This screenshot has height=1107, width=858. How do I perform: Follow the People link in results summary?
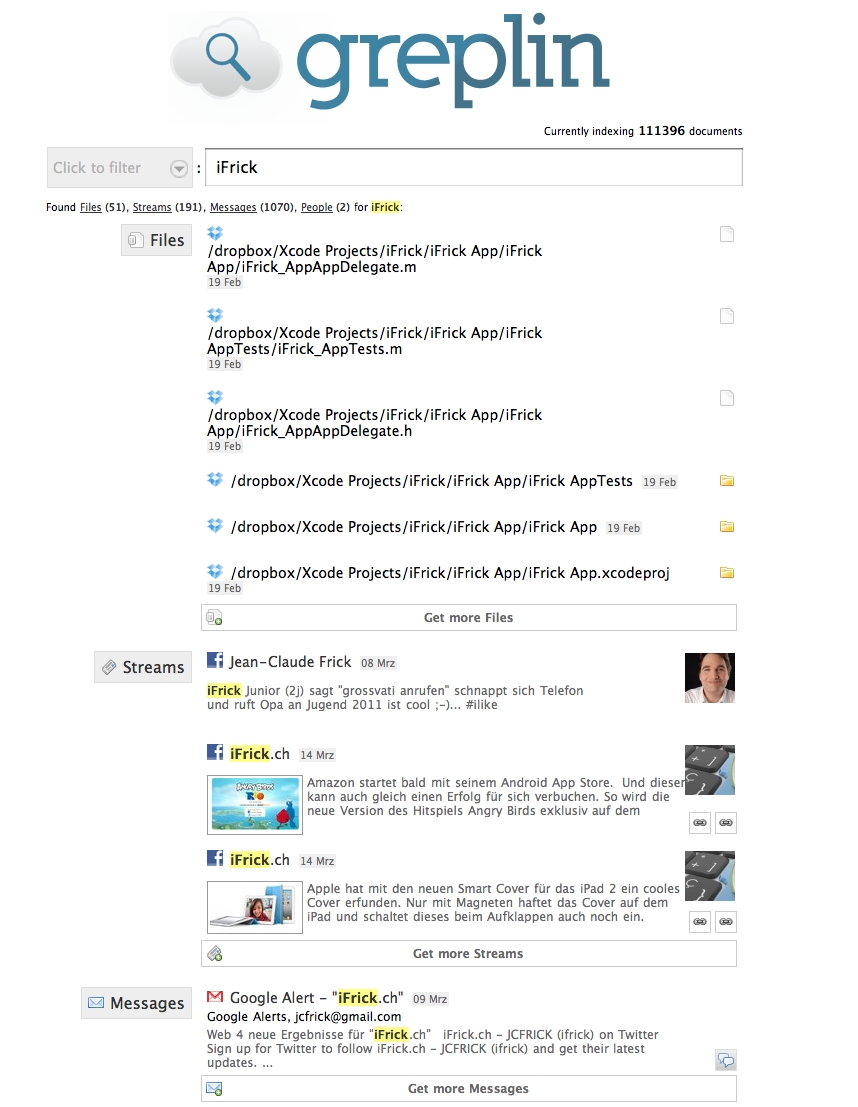pos(316,207)
